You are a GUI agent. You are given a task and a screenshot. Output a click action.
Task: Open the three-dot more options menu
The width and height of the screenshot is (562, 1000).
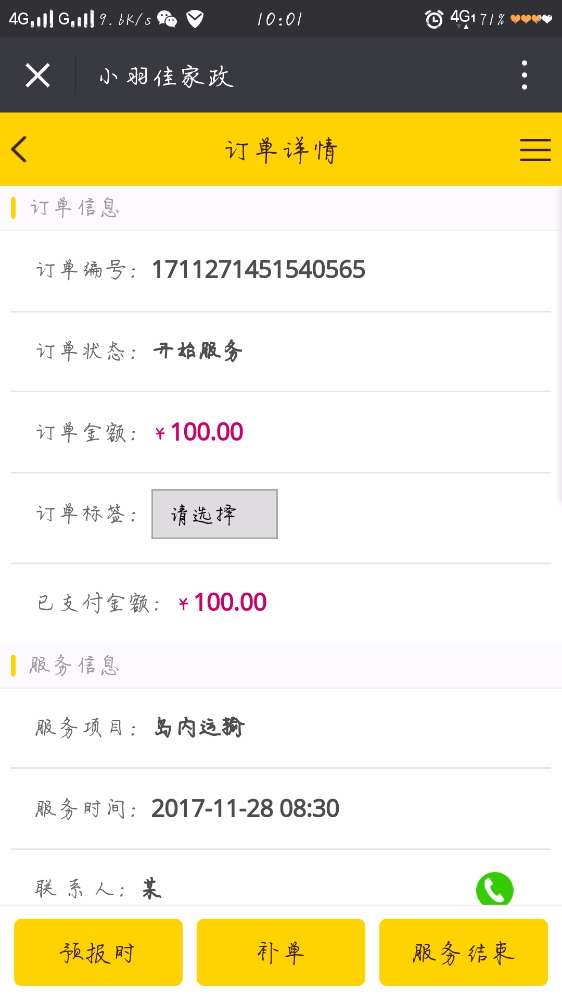click(x=524, y=75)
